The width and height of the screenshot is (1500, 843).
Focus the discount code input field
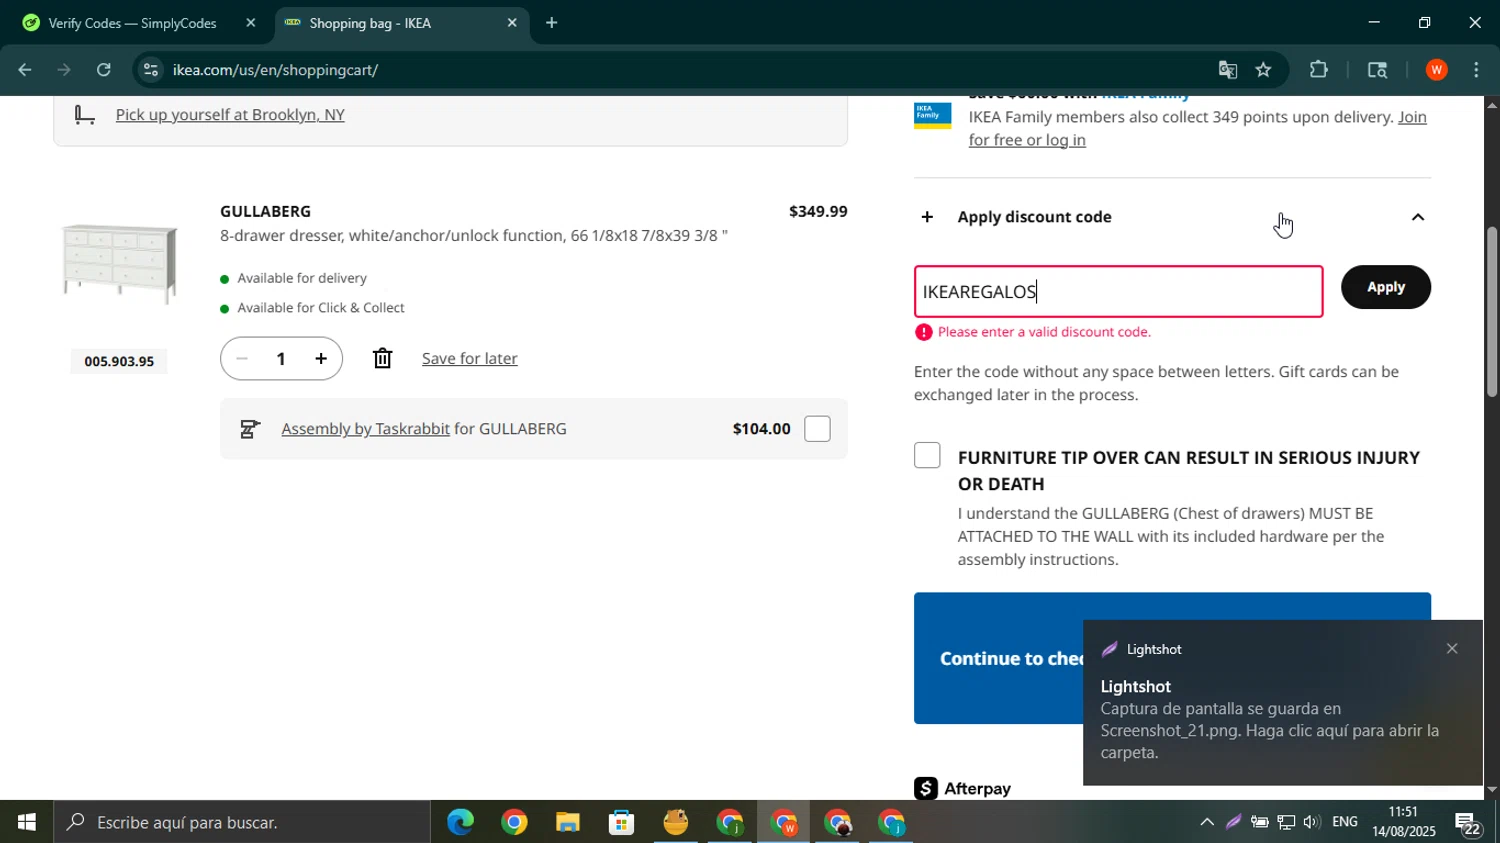pyautogui.click(x=1118, y=292)
